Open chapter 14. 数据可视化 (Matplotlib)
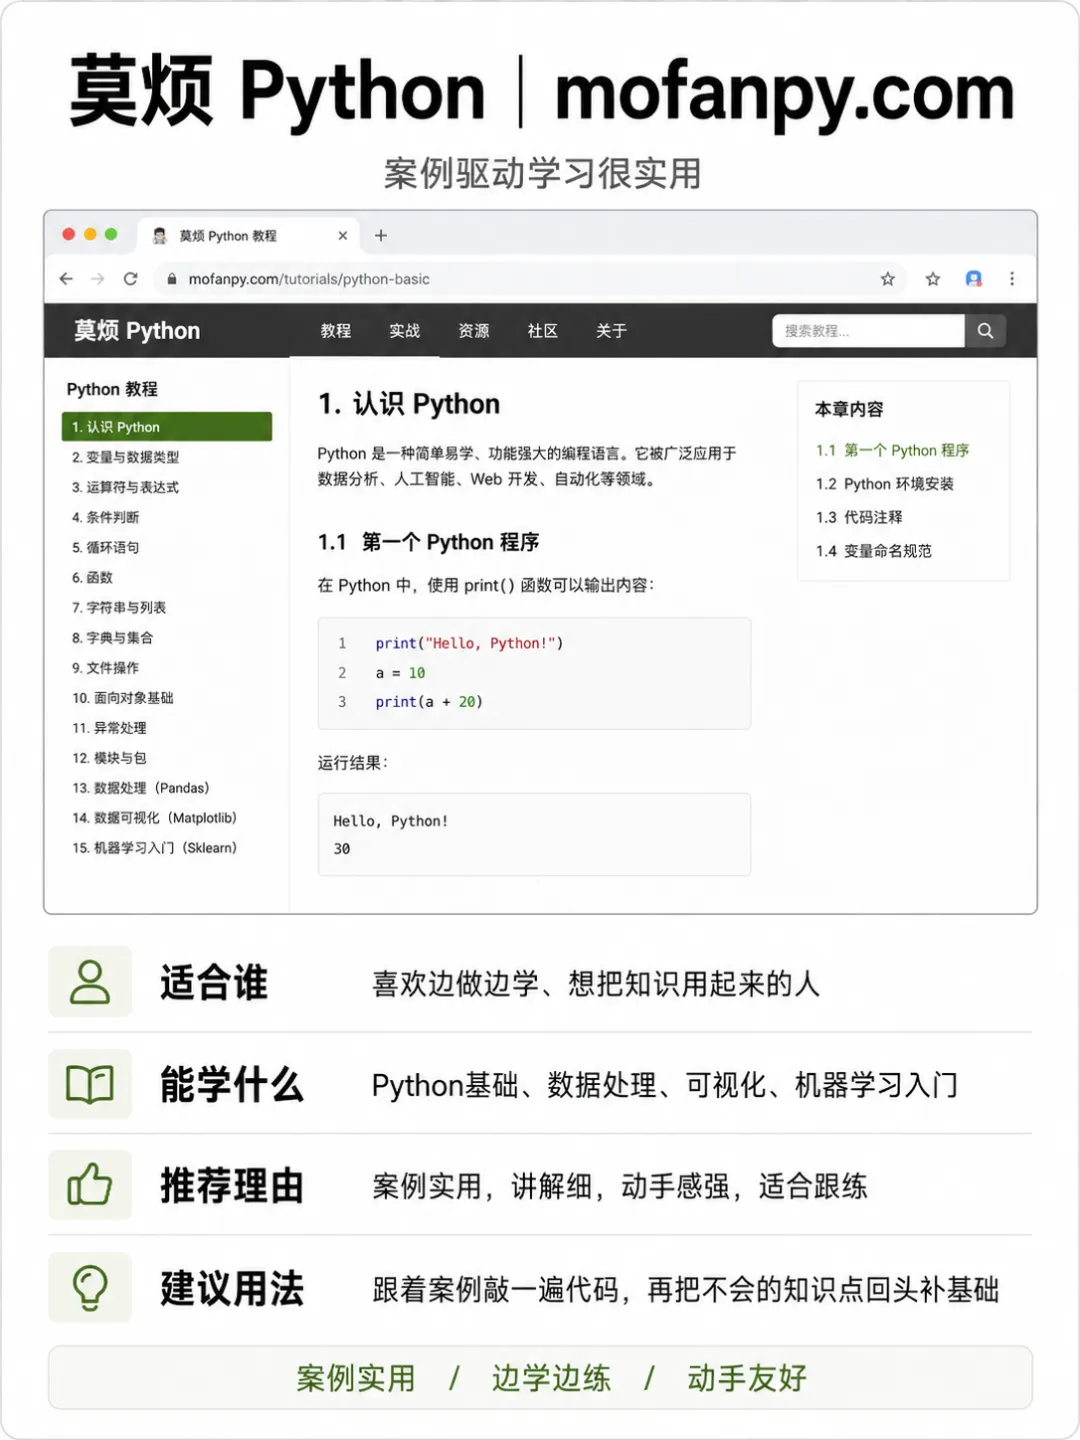The width and height of the screenshot is (1080, 1440). (x=154, y=818)
